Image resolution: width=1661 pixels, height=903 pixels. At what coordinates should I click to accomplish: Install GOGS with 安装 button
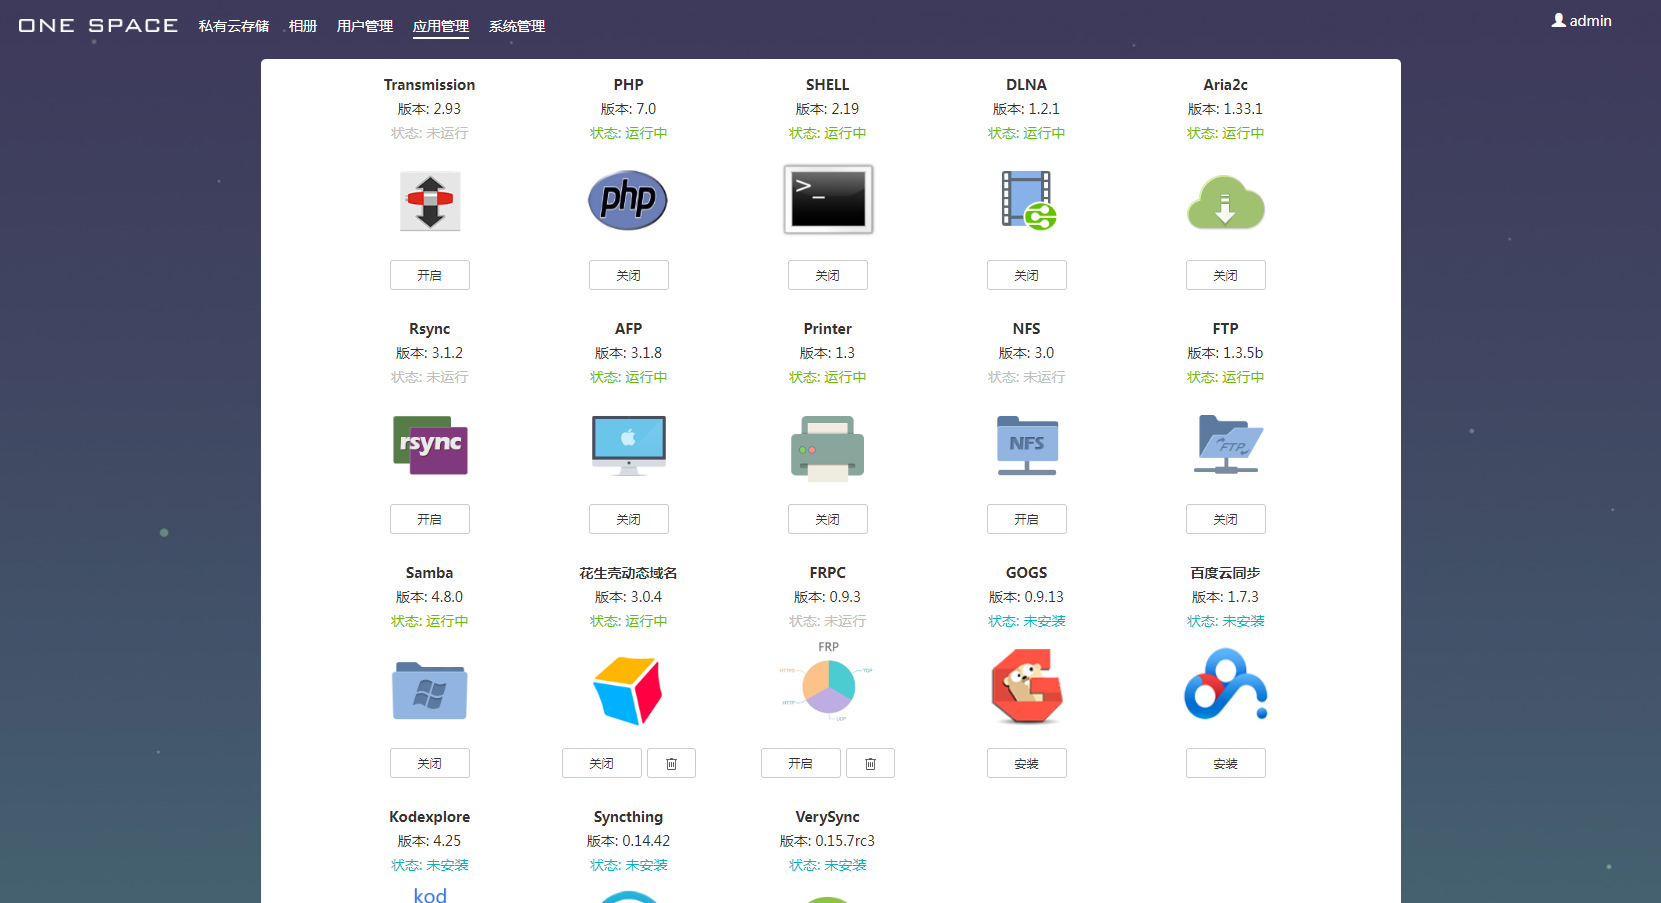1027,763
